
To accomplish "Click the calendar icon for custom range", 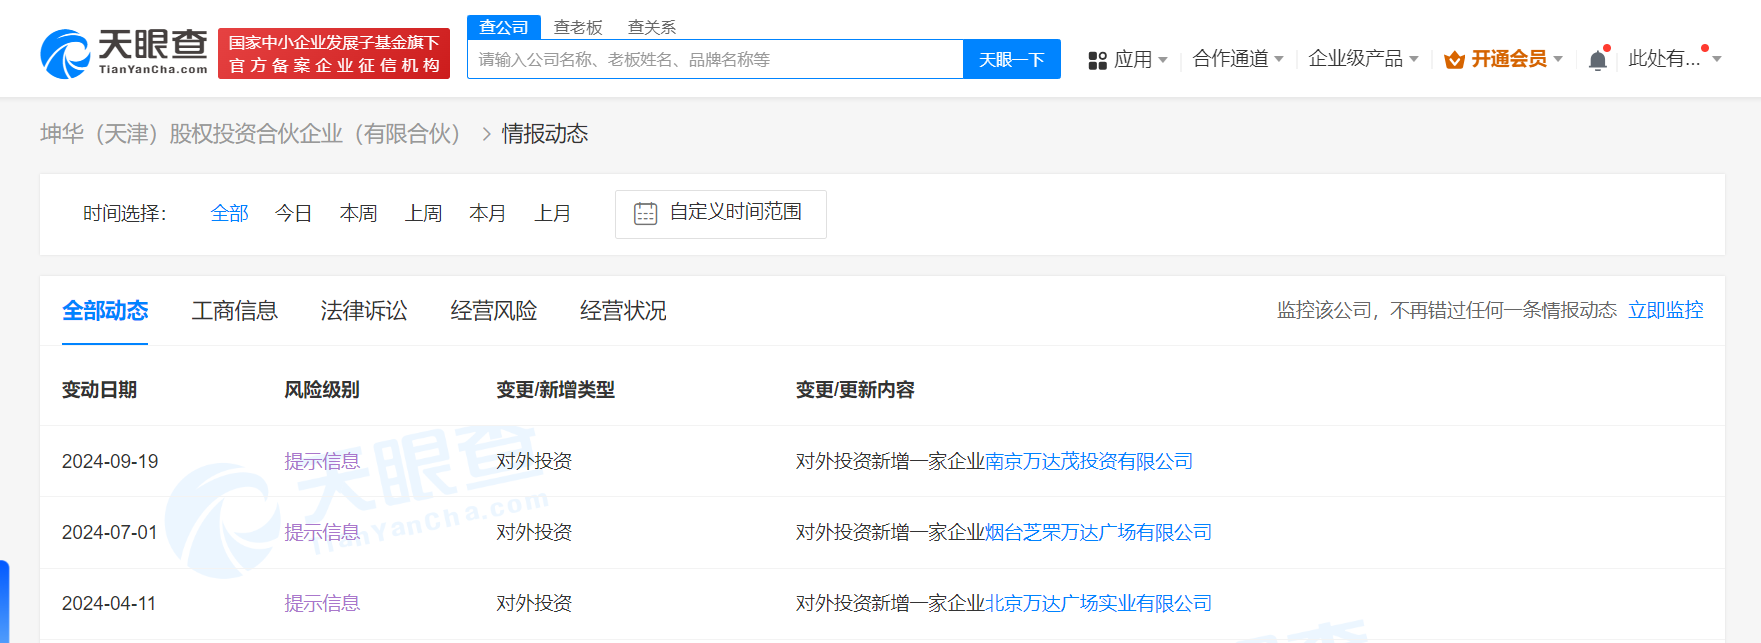I will pyautogui.click(x=645, y=213).
